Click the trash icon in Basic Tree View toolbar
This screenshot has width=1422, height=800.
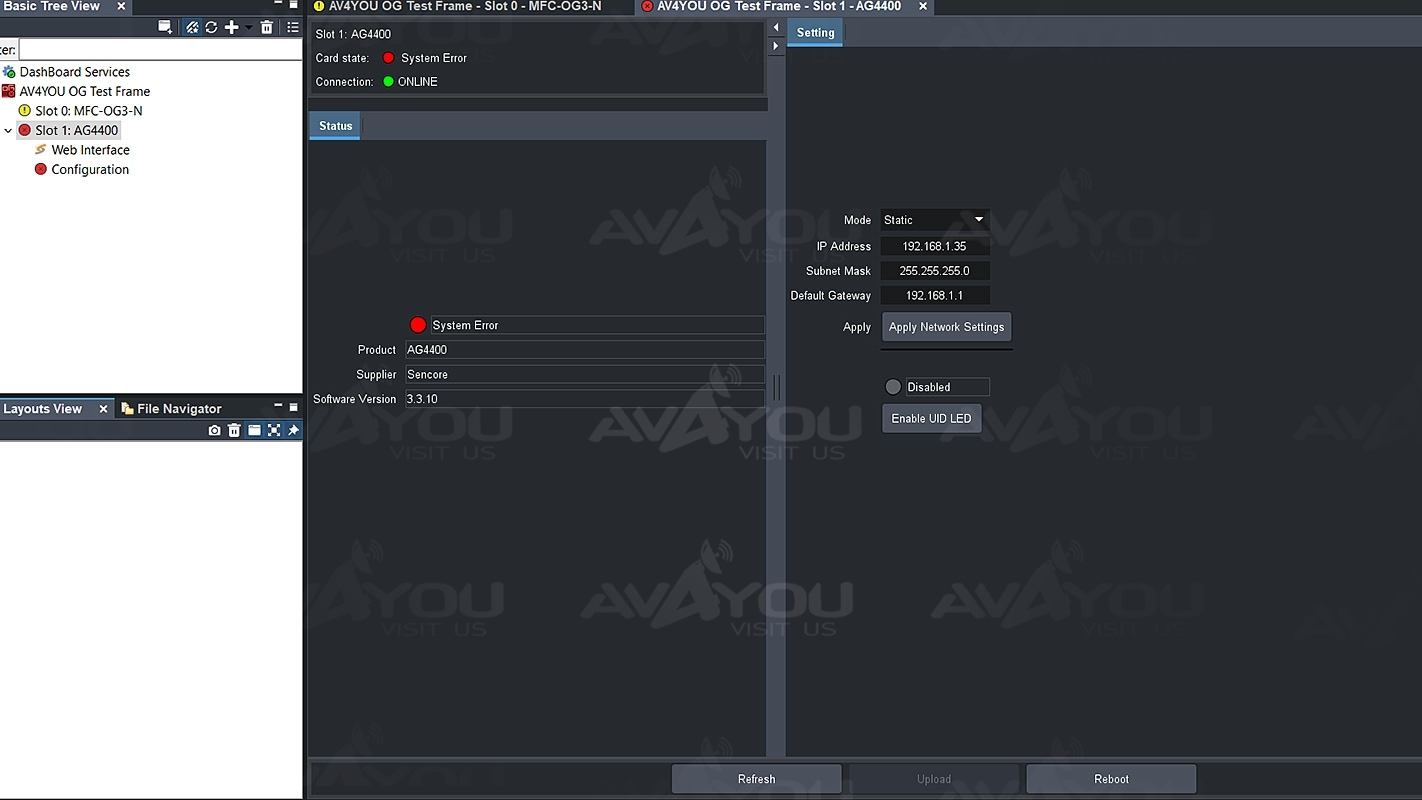pos(267,27)
